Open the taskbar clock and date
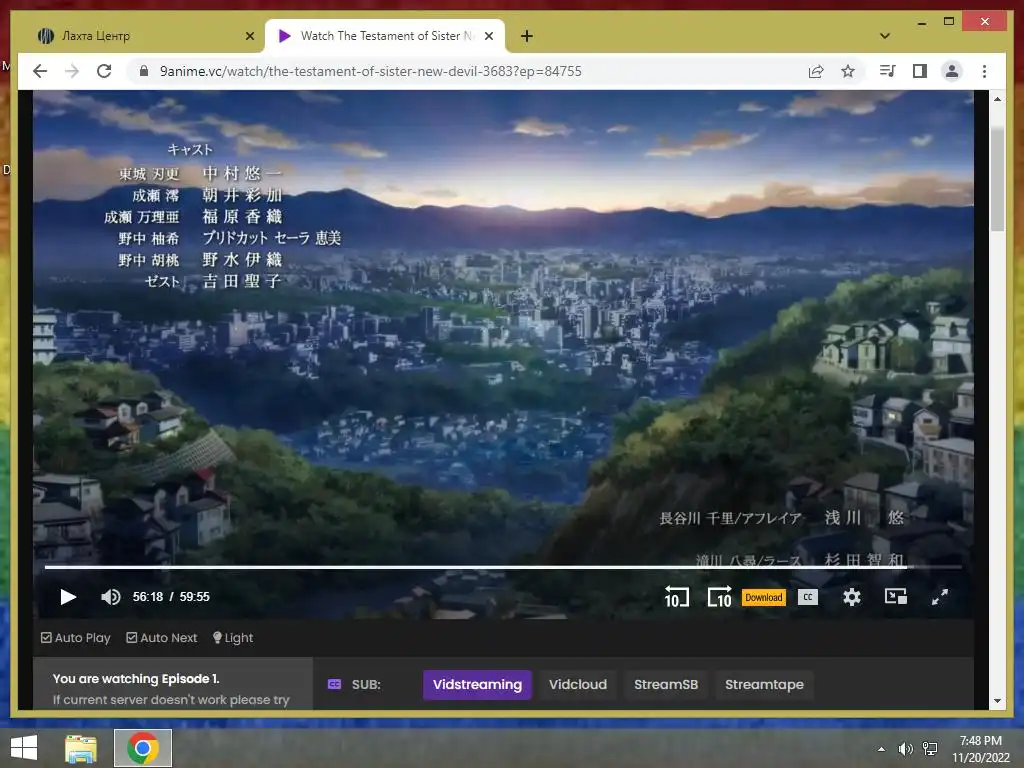The height and width of the screenshot is (768, 1024). 981,749
